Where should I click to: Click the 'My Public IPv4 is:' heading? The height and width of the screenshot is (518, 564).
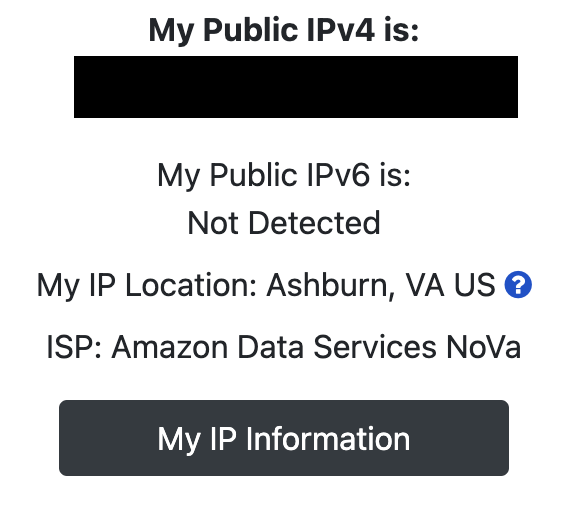(x=284, y=30)
